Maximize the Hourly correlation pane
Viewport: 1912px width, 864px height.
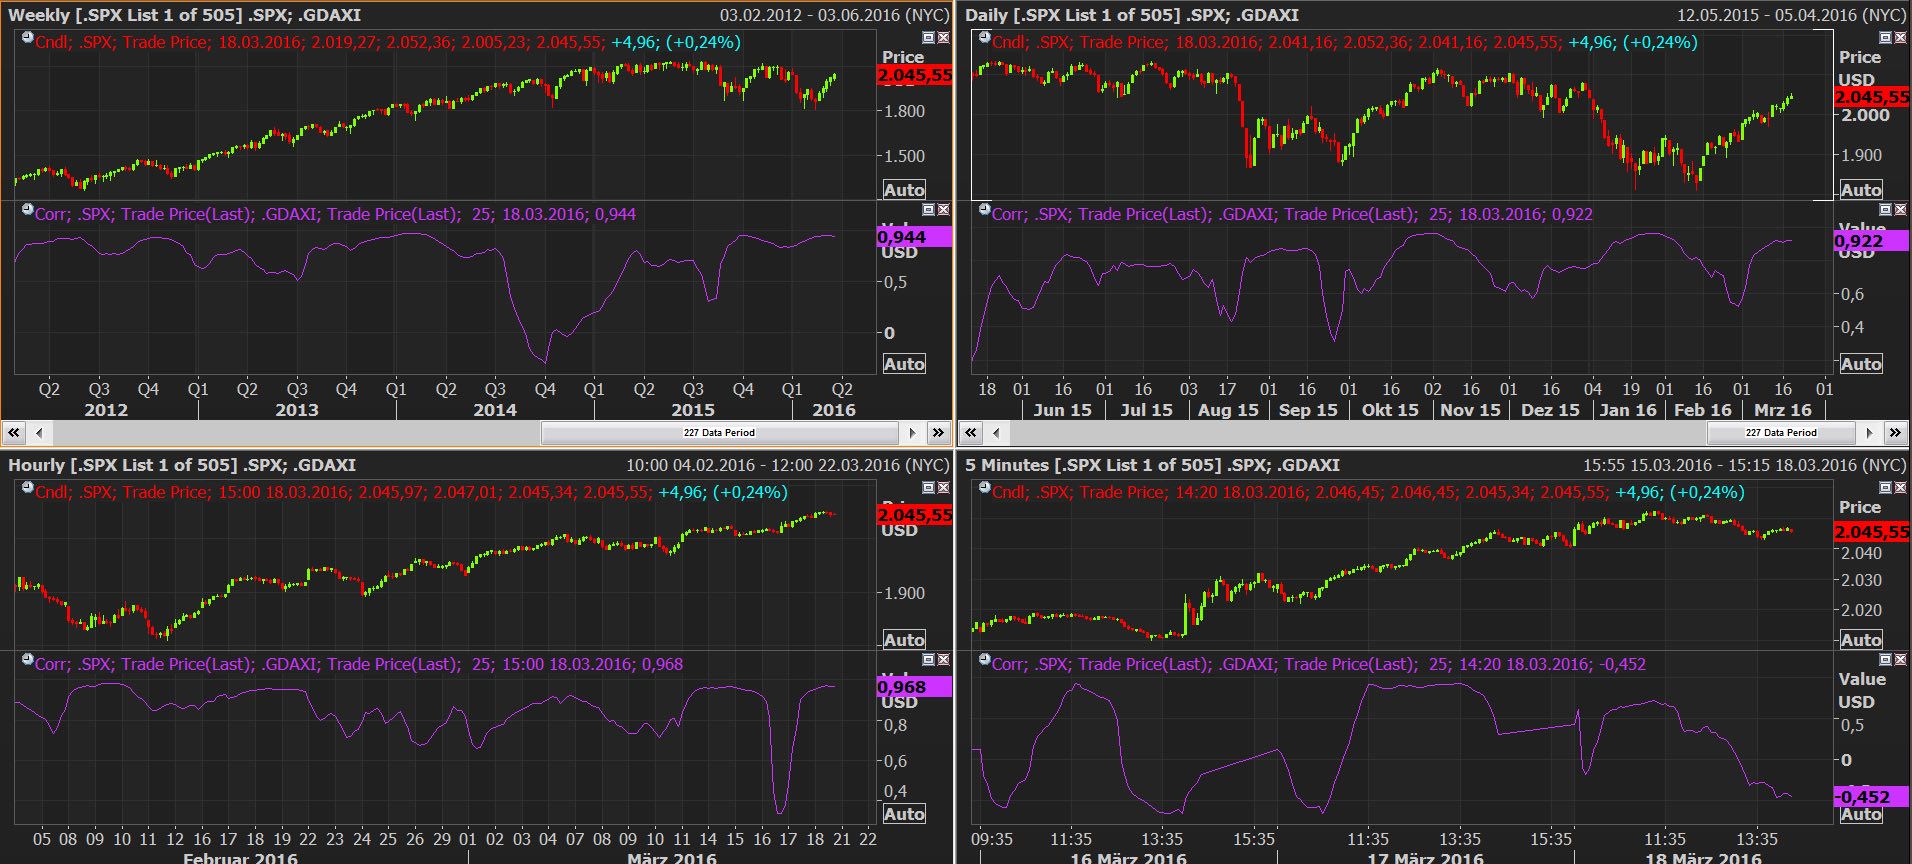tap(928, 660)
